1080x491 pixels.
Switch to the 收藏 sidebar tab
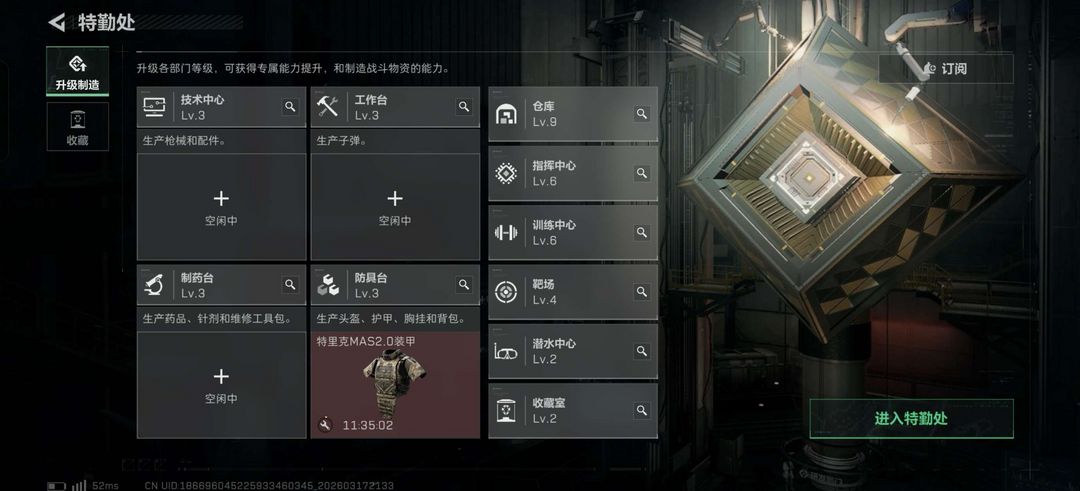[x=78, y=127]
